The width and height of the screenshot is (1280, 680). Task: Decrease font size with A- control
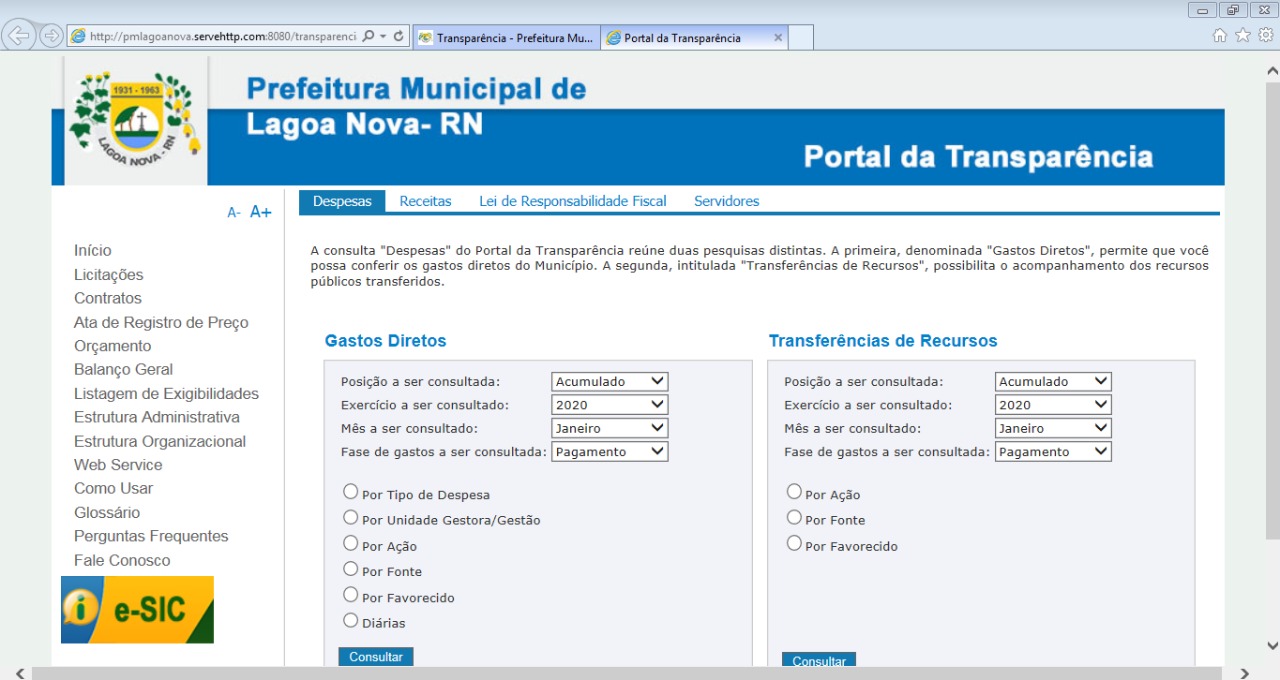click(234, 212)
